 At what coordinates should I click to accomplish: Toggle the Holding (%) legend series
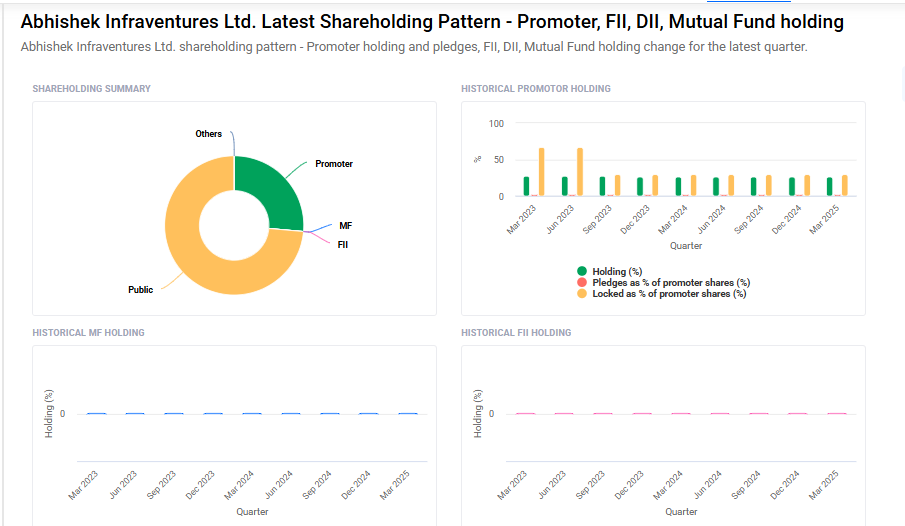609,271
